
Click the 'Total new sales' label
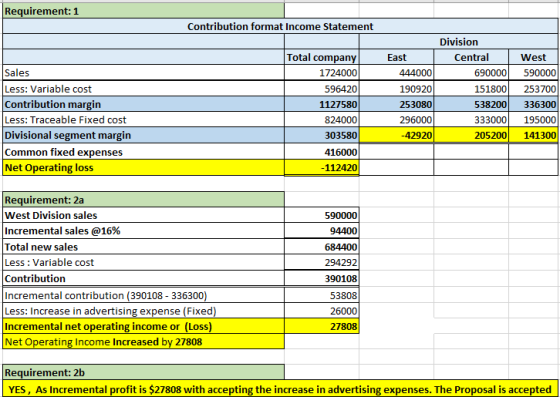[x=144, y=247]
